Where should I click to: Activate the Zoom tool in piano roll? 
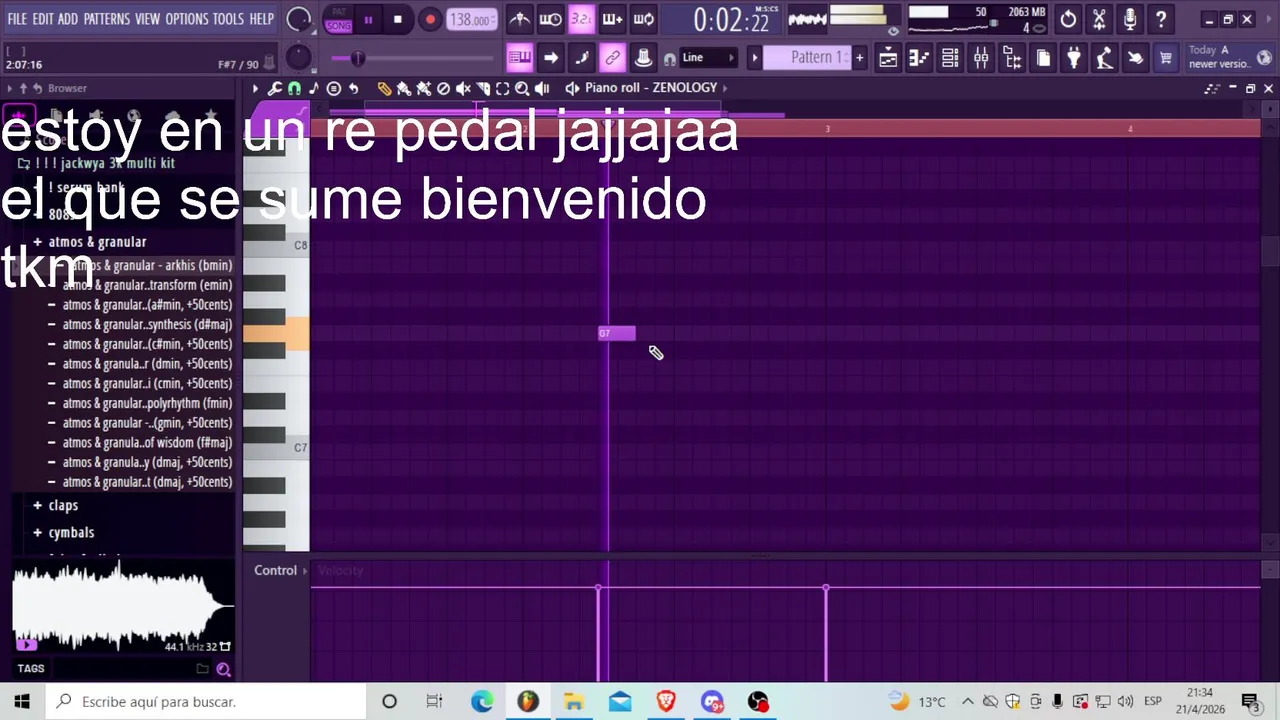click(522, 88)
